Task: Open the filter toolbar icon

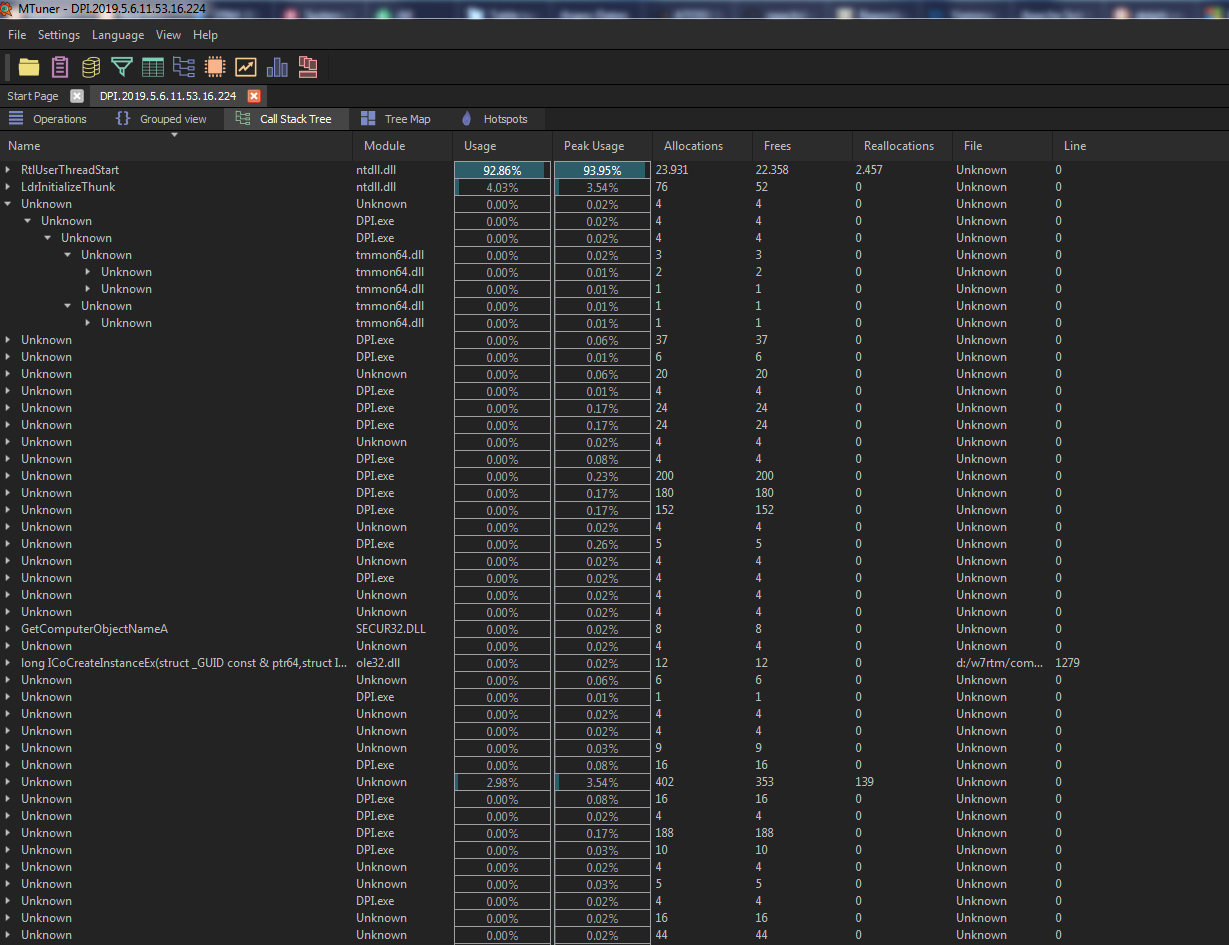Action: [122, 67]
